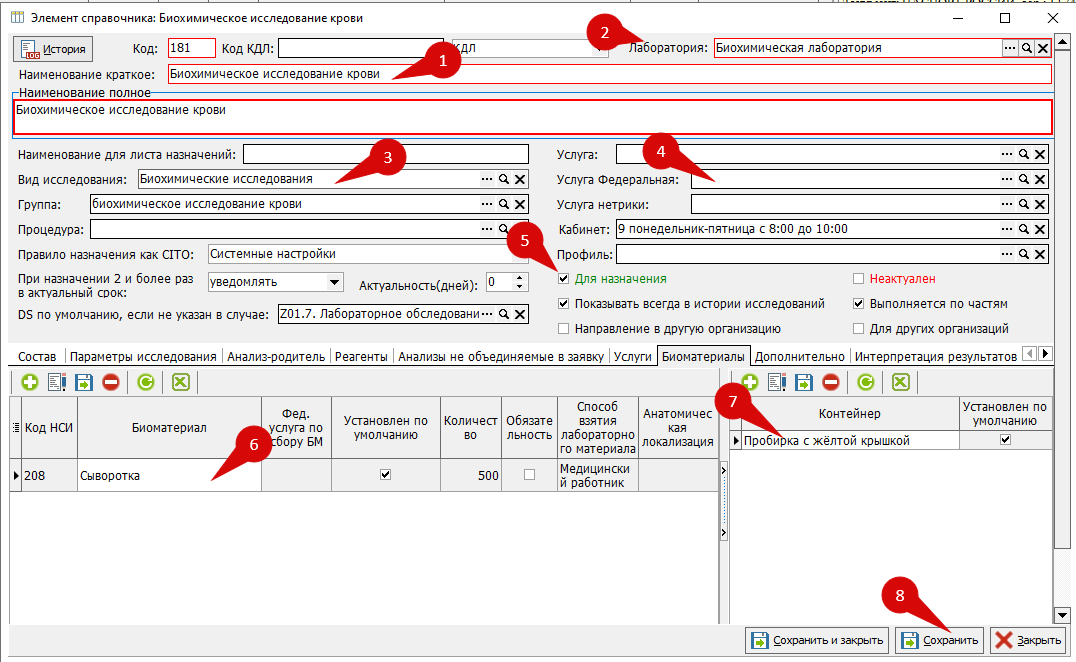Open the Услуги tab
The height and width of the screenshot is (662, 1076).
(633, 357)
